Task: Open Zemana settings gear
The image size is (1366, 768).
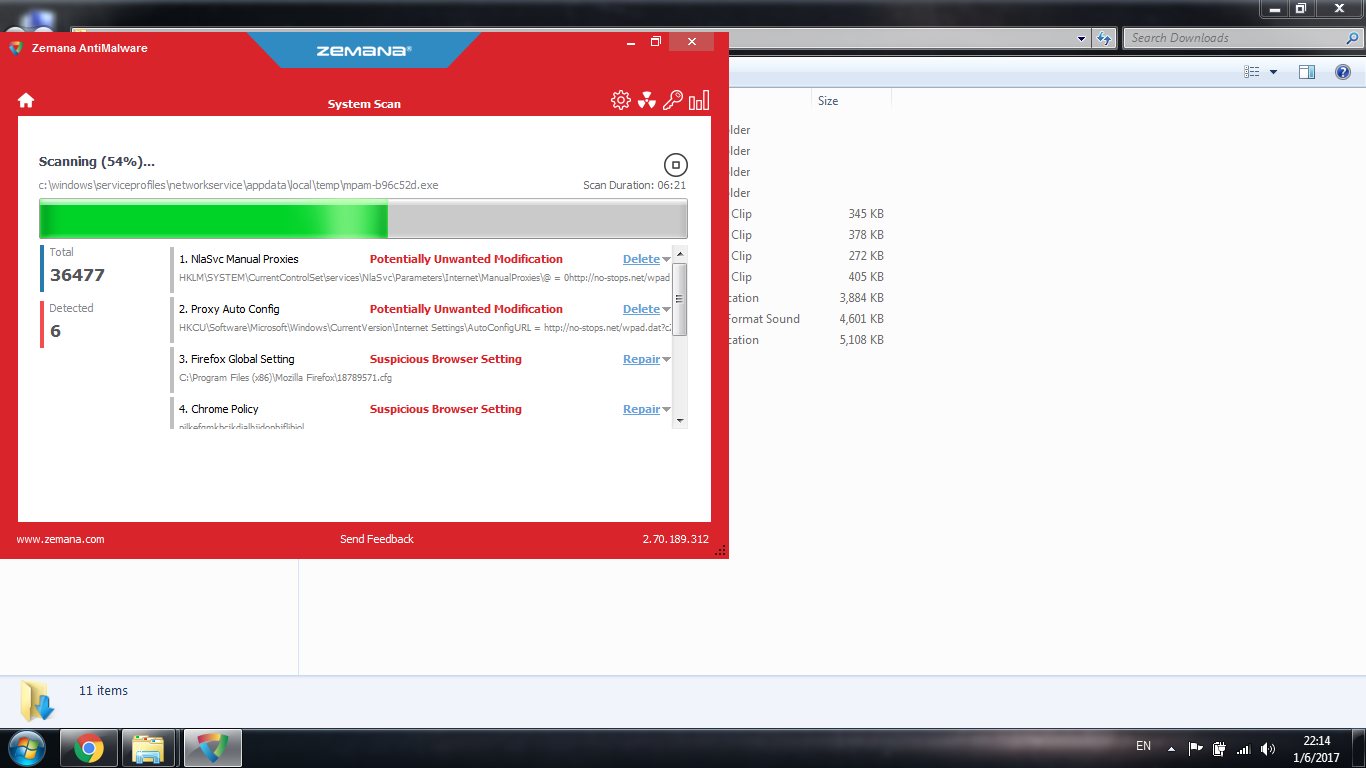Action: click(x=621, y=100)
